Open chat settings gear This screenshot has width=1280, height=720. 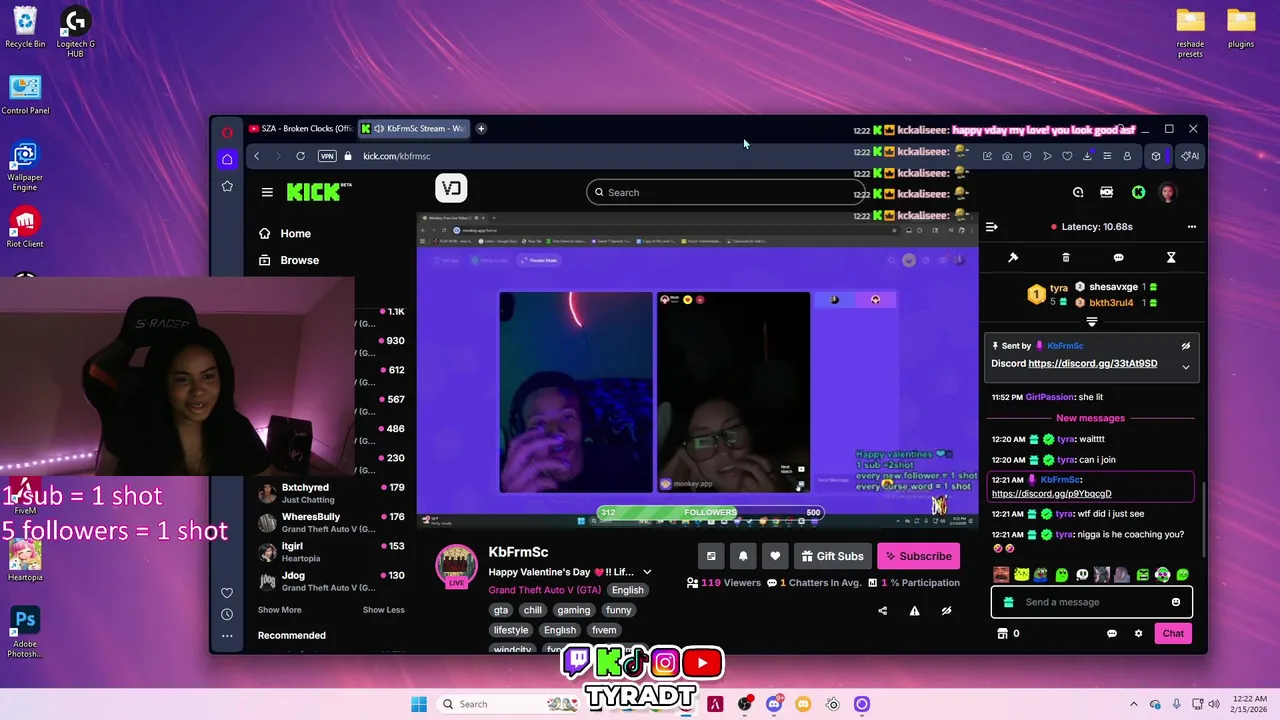(1138, 633)
